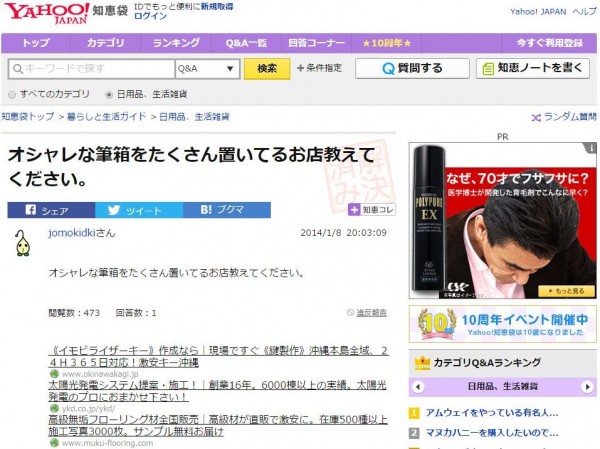Screen dimensions: 600x449
Task: Click the 質問する button
Action: [411, 69]
